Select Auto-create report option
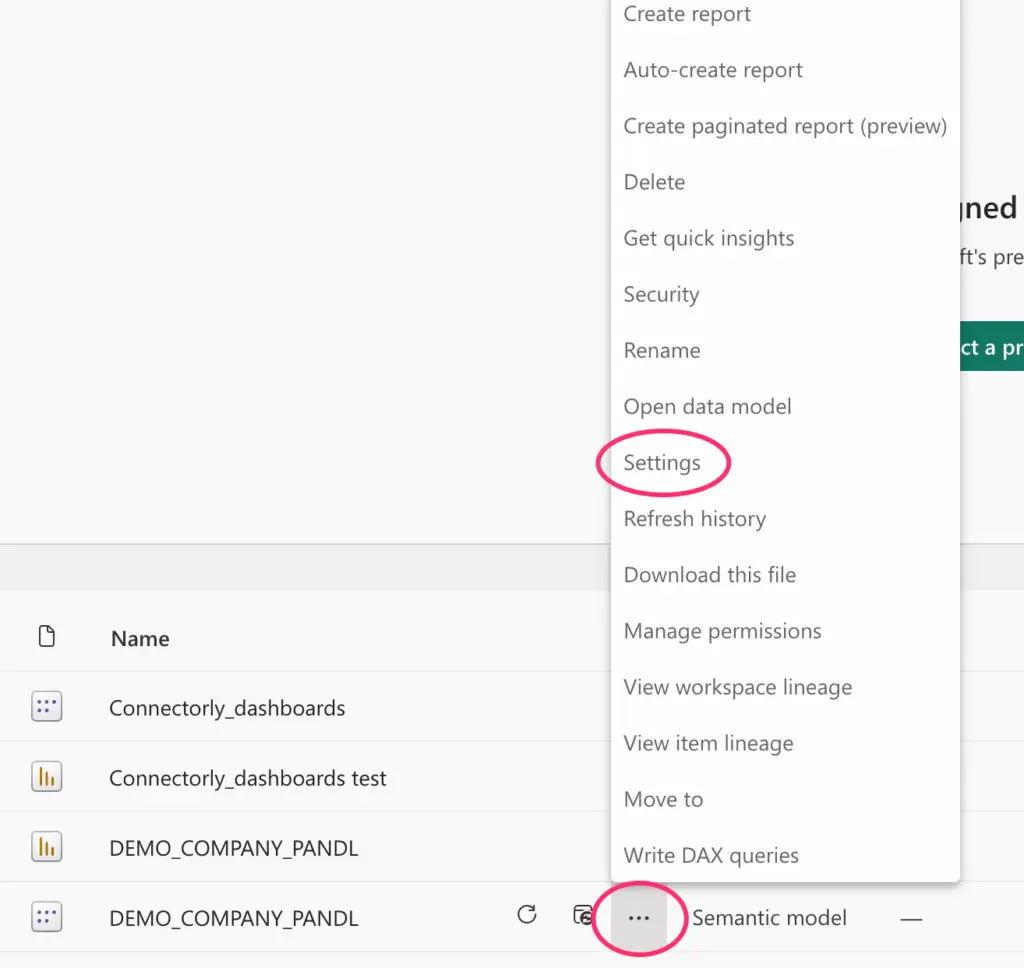 (713, 71)
